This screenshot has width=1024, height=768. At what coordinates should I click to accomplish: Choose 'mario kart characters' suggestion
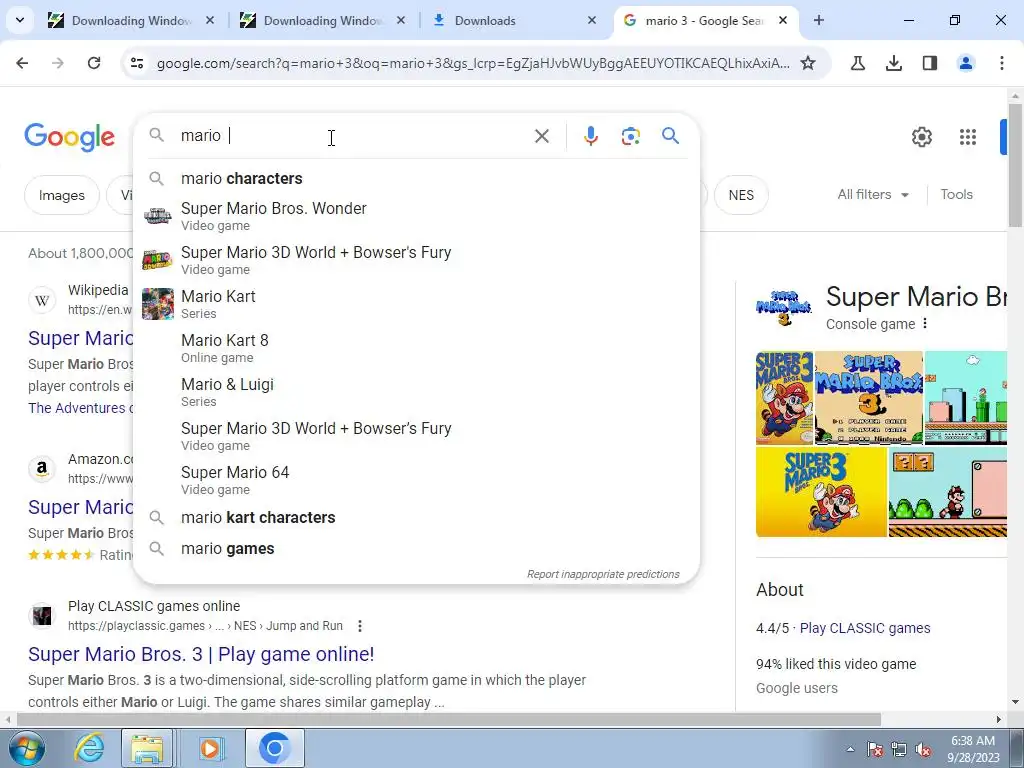click(x=416, y=517)
